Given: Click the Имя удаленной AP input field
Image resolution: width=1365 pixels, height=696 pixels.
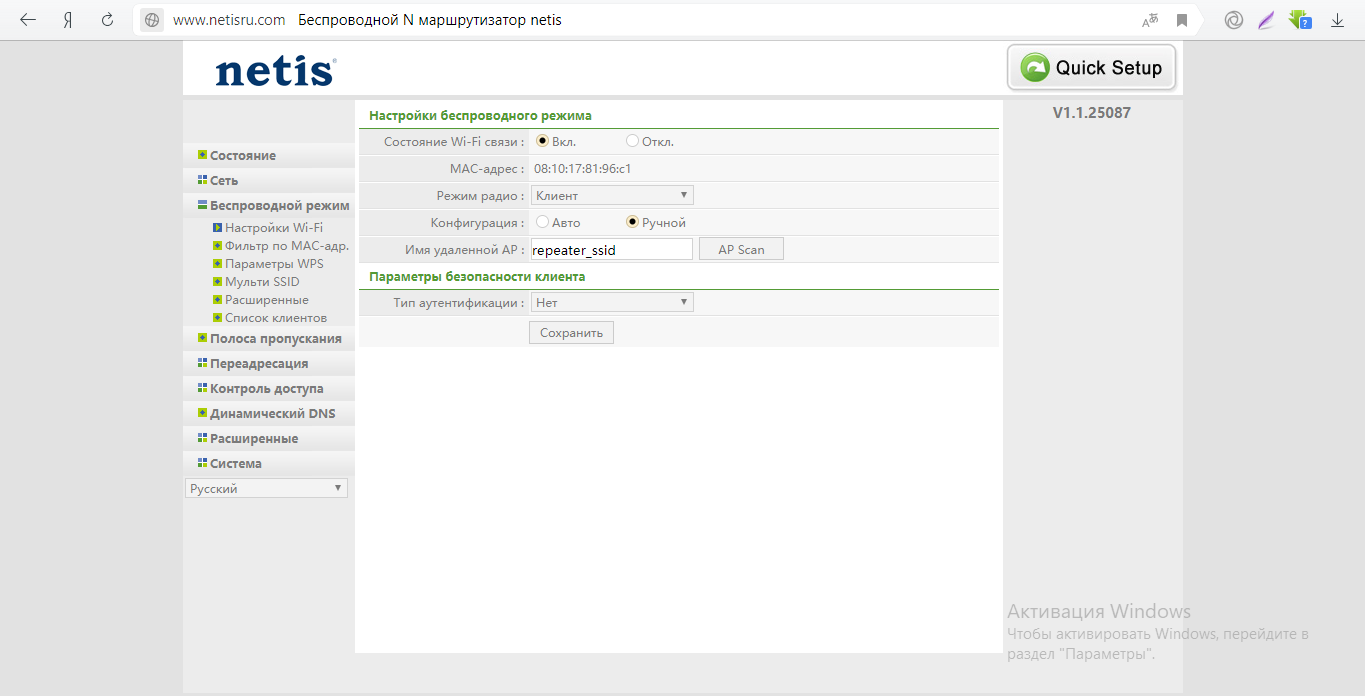Looking at the screenshot, I should click(612, 249).
